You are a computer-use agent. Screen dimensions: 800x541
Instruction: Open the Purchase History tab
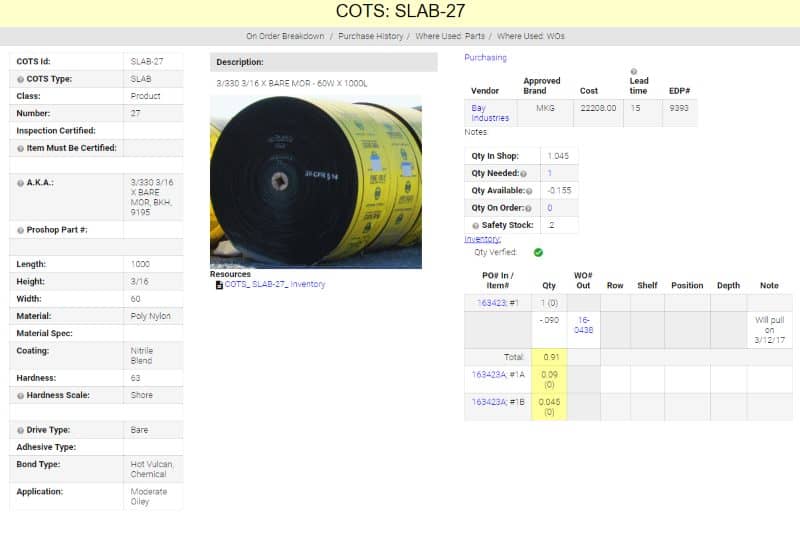point(370,36)
